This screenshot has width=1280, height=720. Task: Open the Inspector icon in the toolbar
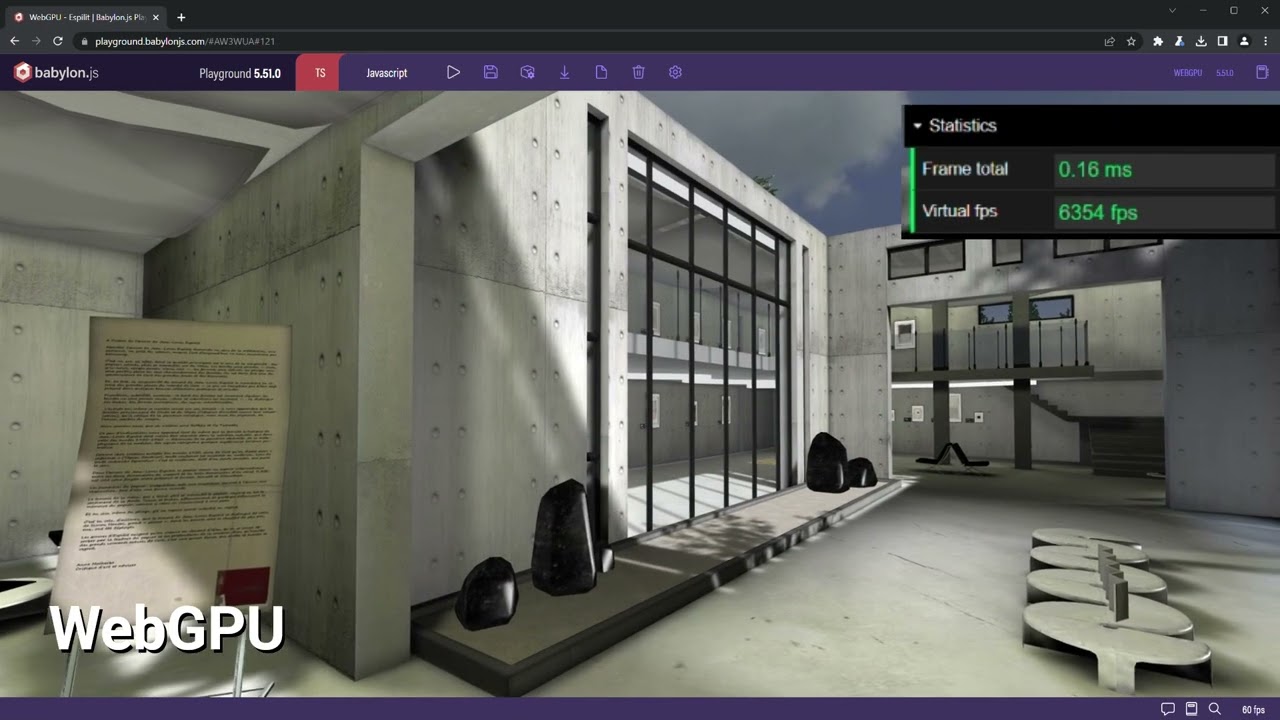coord(527,73)
